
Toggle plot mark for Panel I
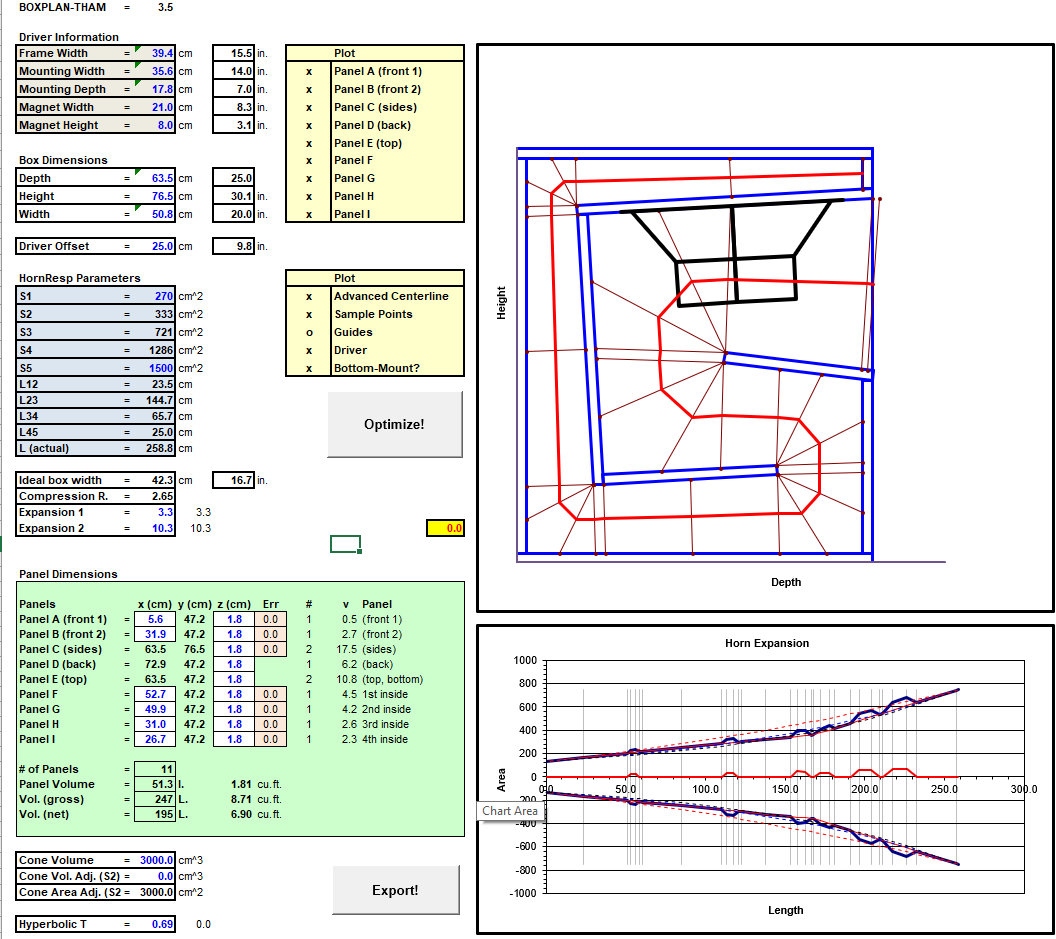click(x=309, y=214)
